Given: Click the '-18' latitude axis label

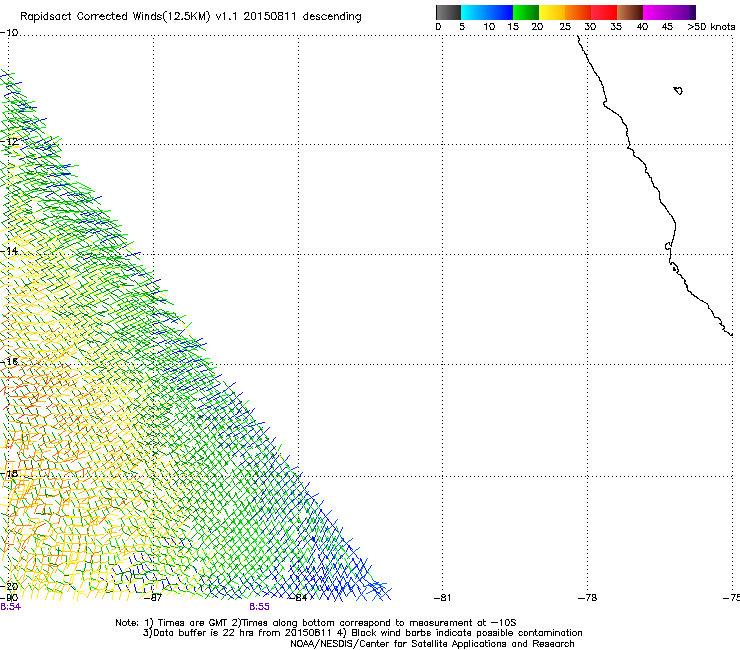Looking at the screenshot, I should (x=9, y=473).
